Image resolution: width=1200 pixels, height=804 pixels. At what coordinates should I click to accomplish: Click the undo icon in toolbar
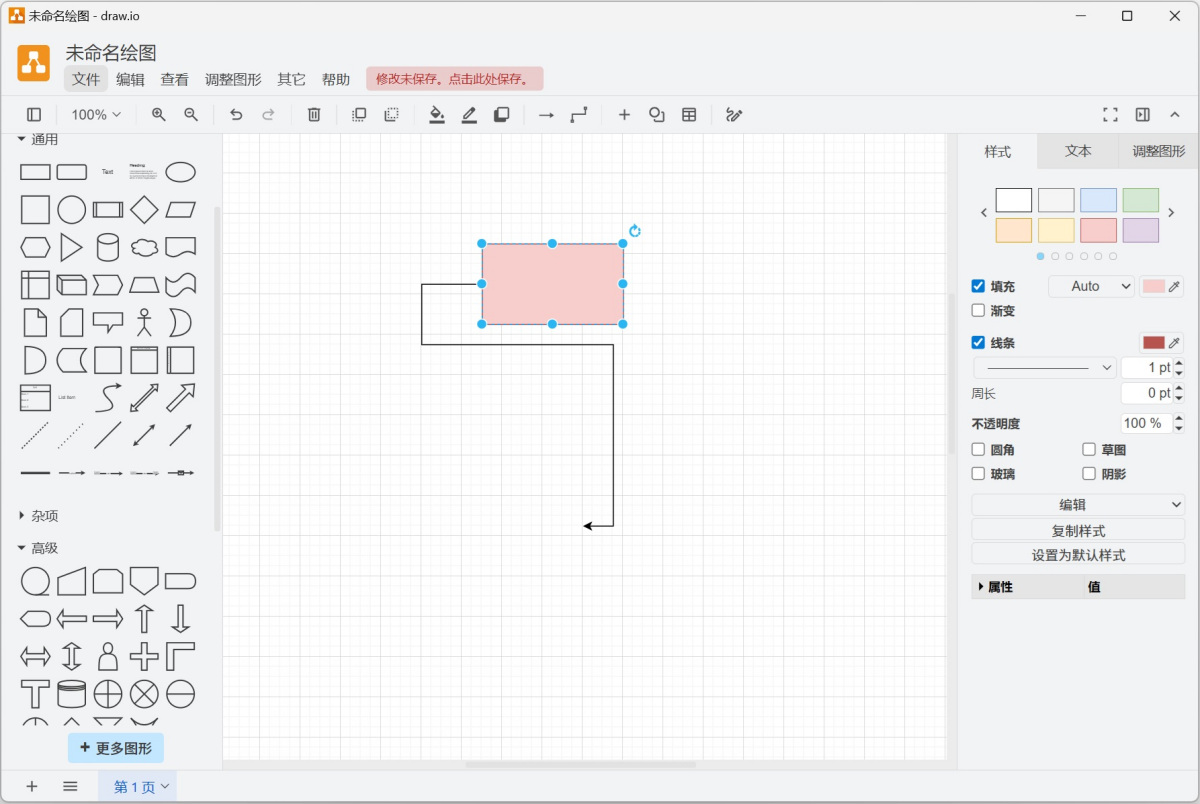[236, 115]
